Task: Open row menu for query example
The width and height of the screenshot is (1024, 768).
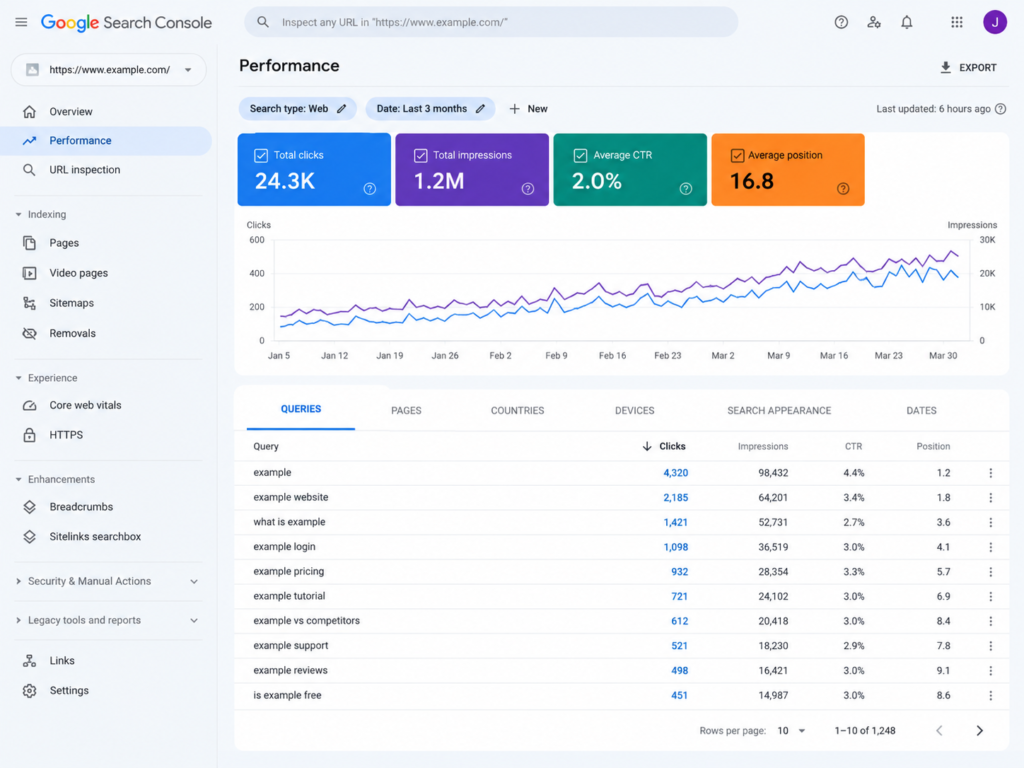Action: coord(991,473)
